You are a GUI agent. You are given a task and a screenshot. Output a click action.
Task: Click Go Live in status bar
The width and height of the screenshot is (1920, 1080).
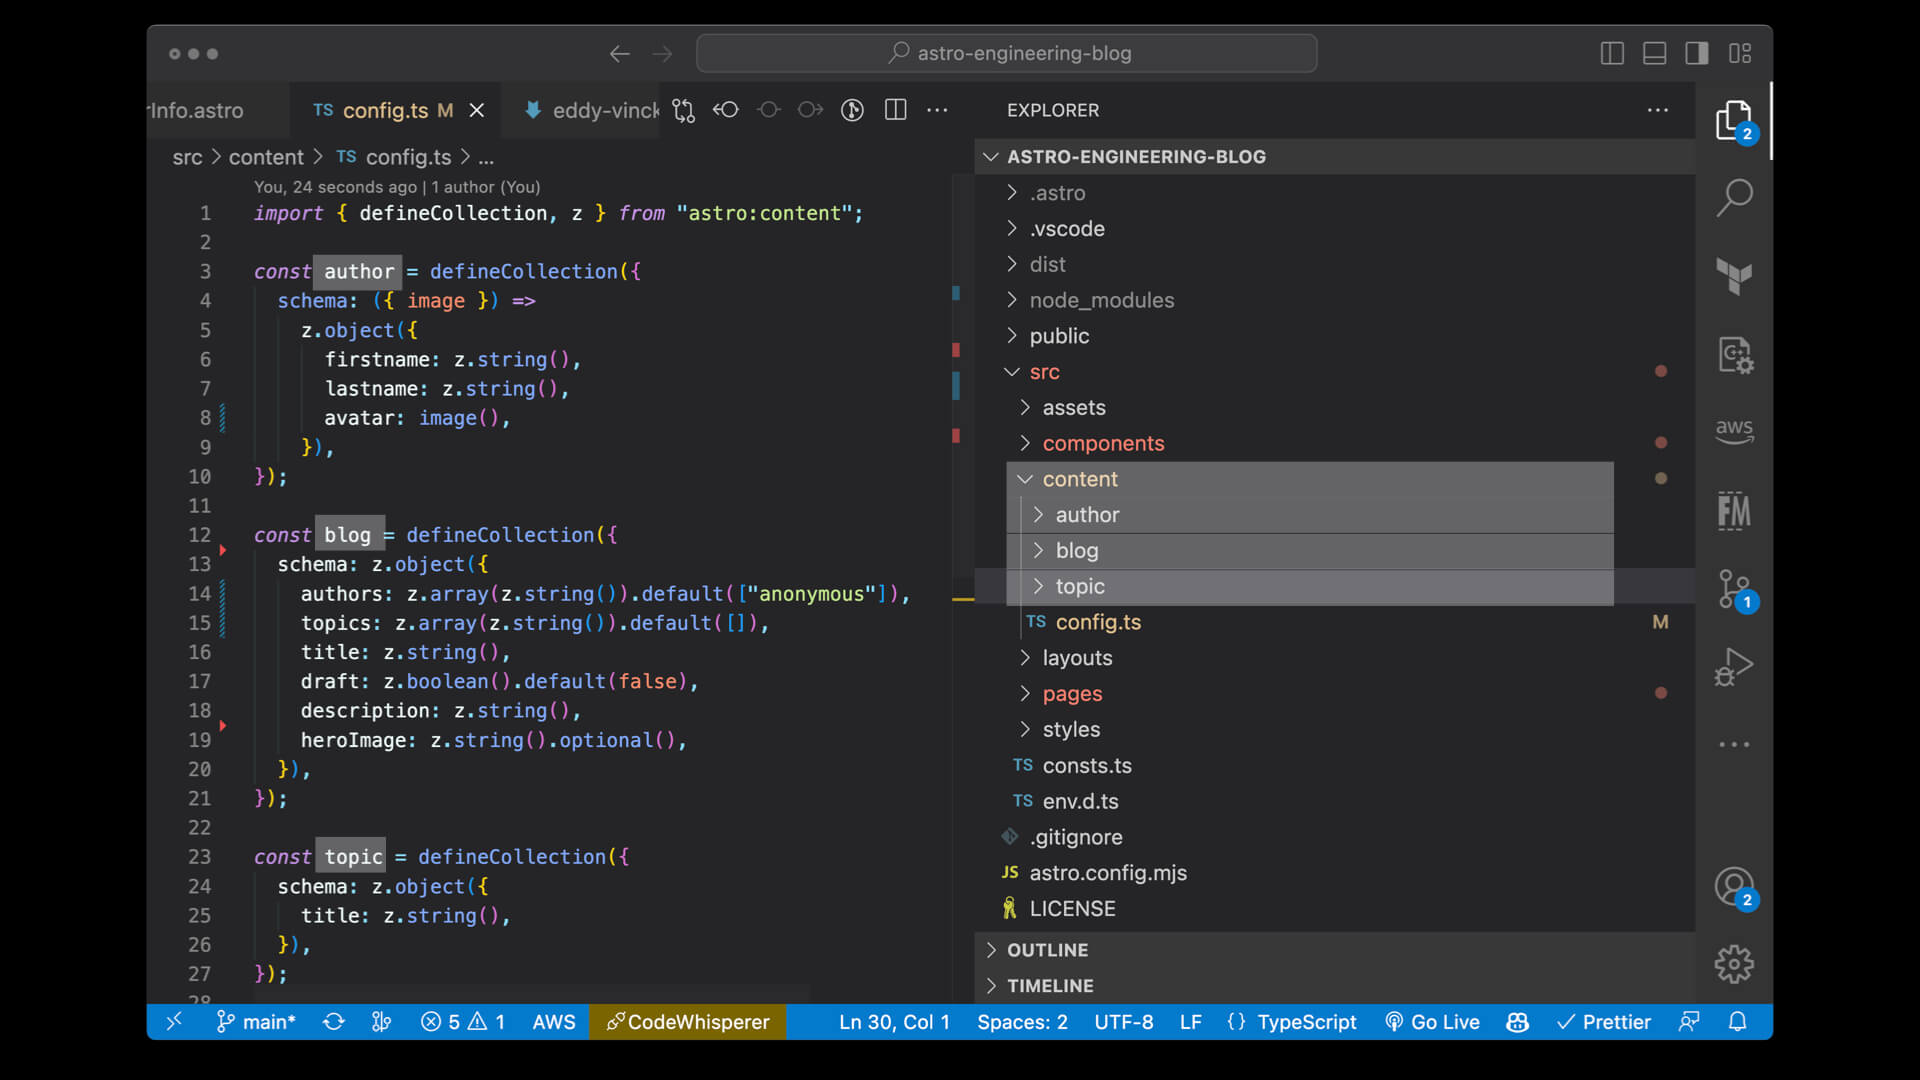(x=1432, y=1022)
